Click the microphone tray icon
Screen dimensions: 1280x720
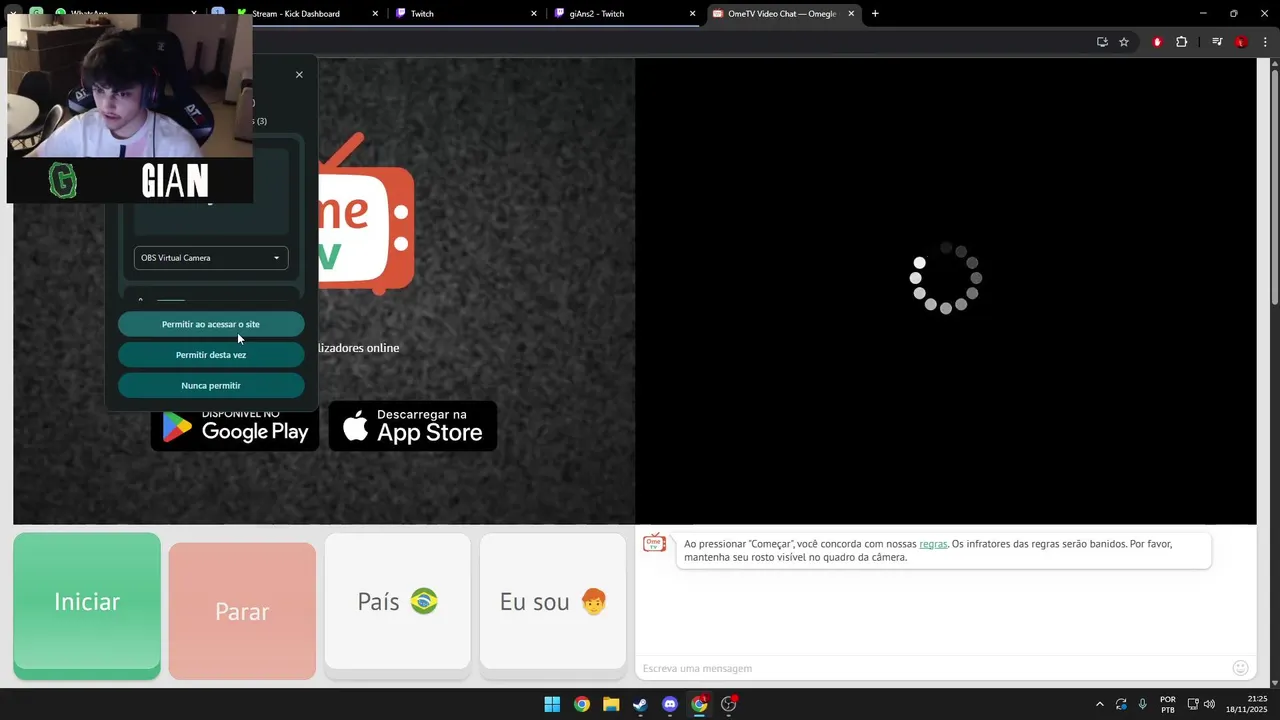tap(1142, 704)
